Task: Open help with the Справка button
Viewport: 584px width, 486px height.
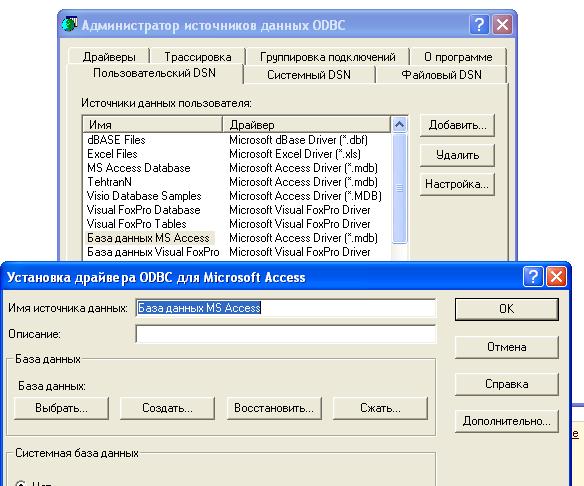Action: click(507, 384)
